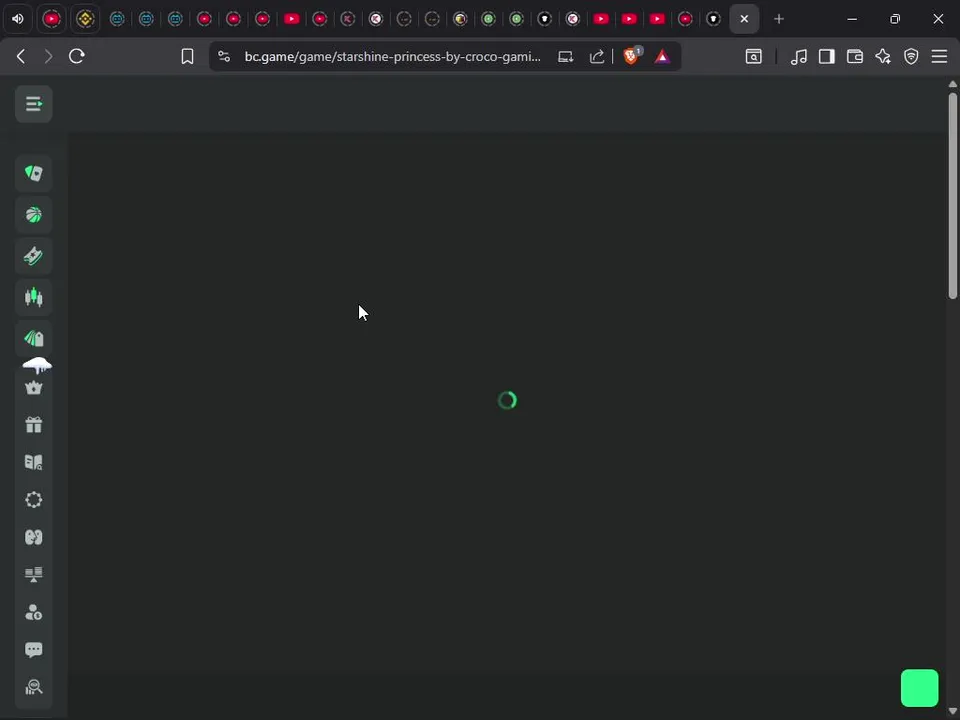Mute audio via speaker icon in tab strip

coord(18,19)
